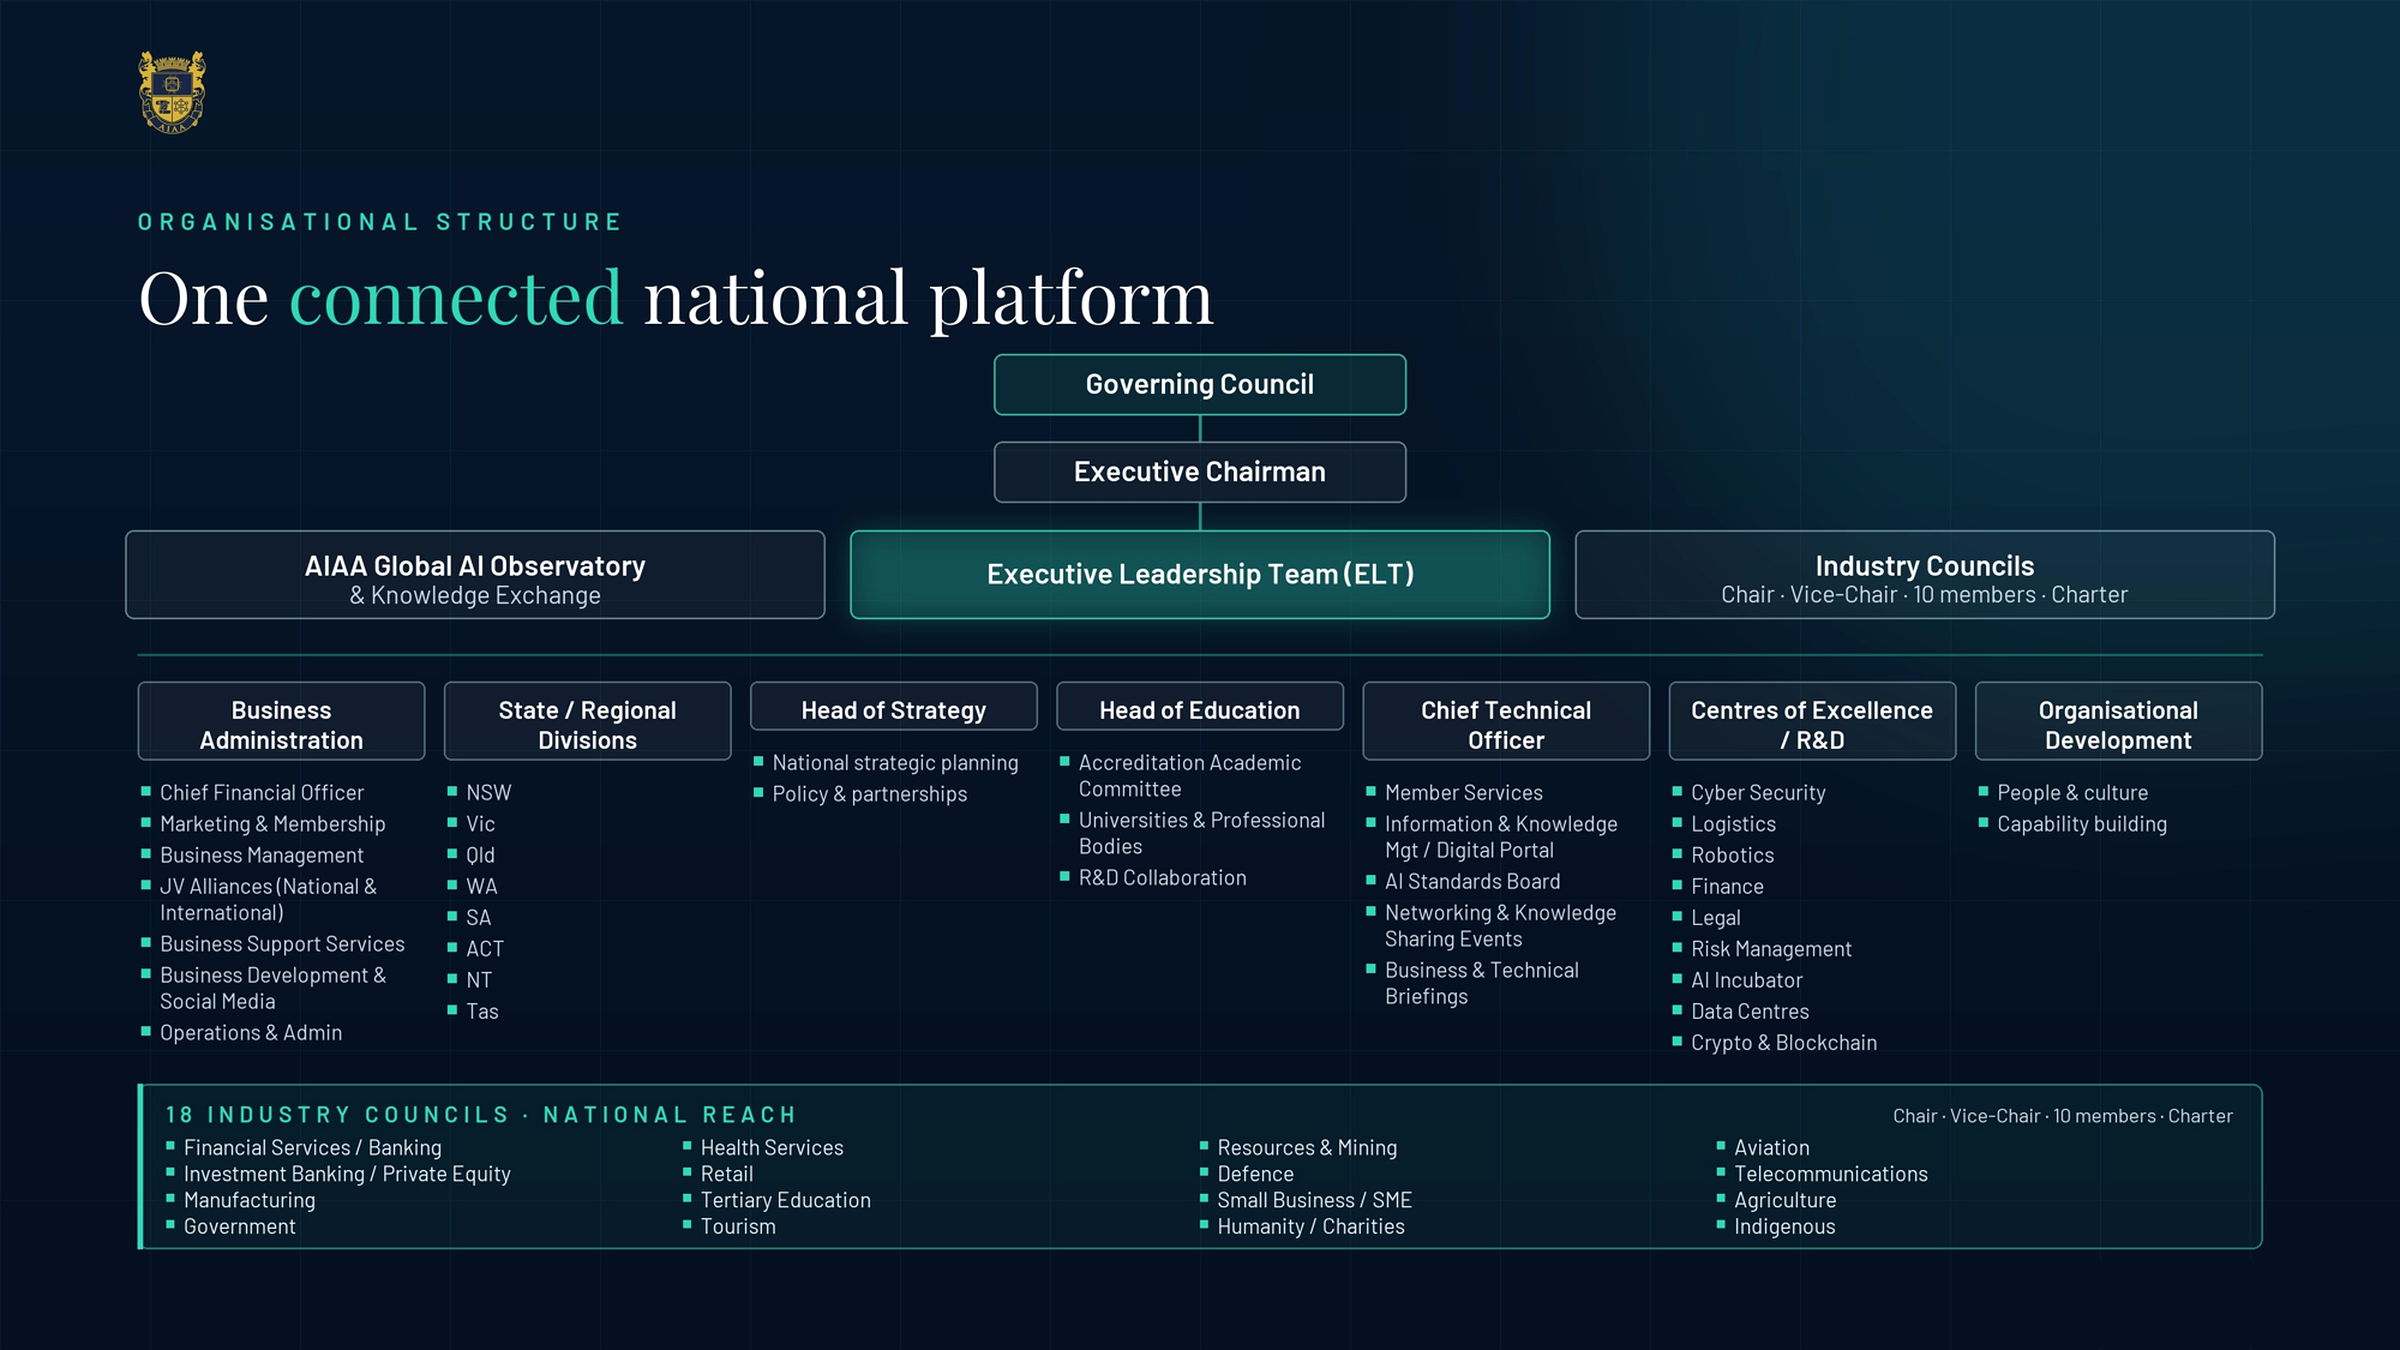The image size is (2400, 1350).
Task: Select 'AI Standards Board' item
Action: tap(1472, 881)
